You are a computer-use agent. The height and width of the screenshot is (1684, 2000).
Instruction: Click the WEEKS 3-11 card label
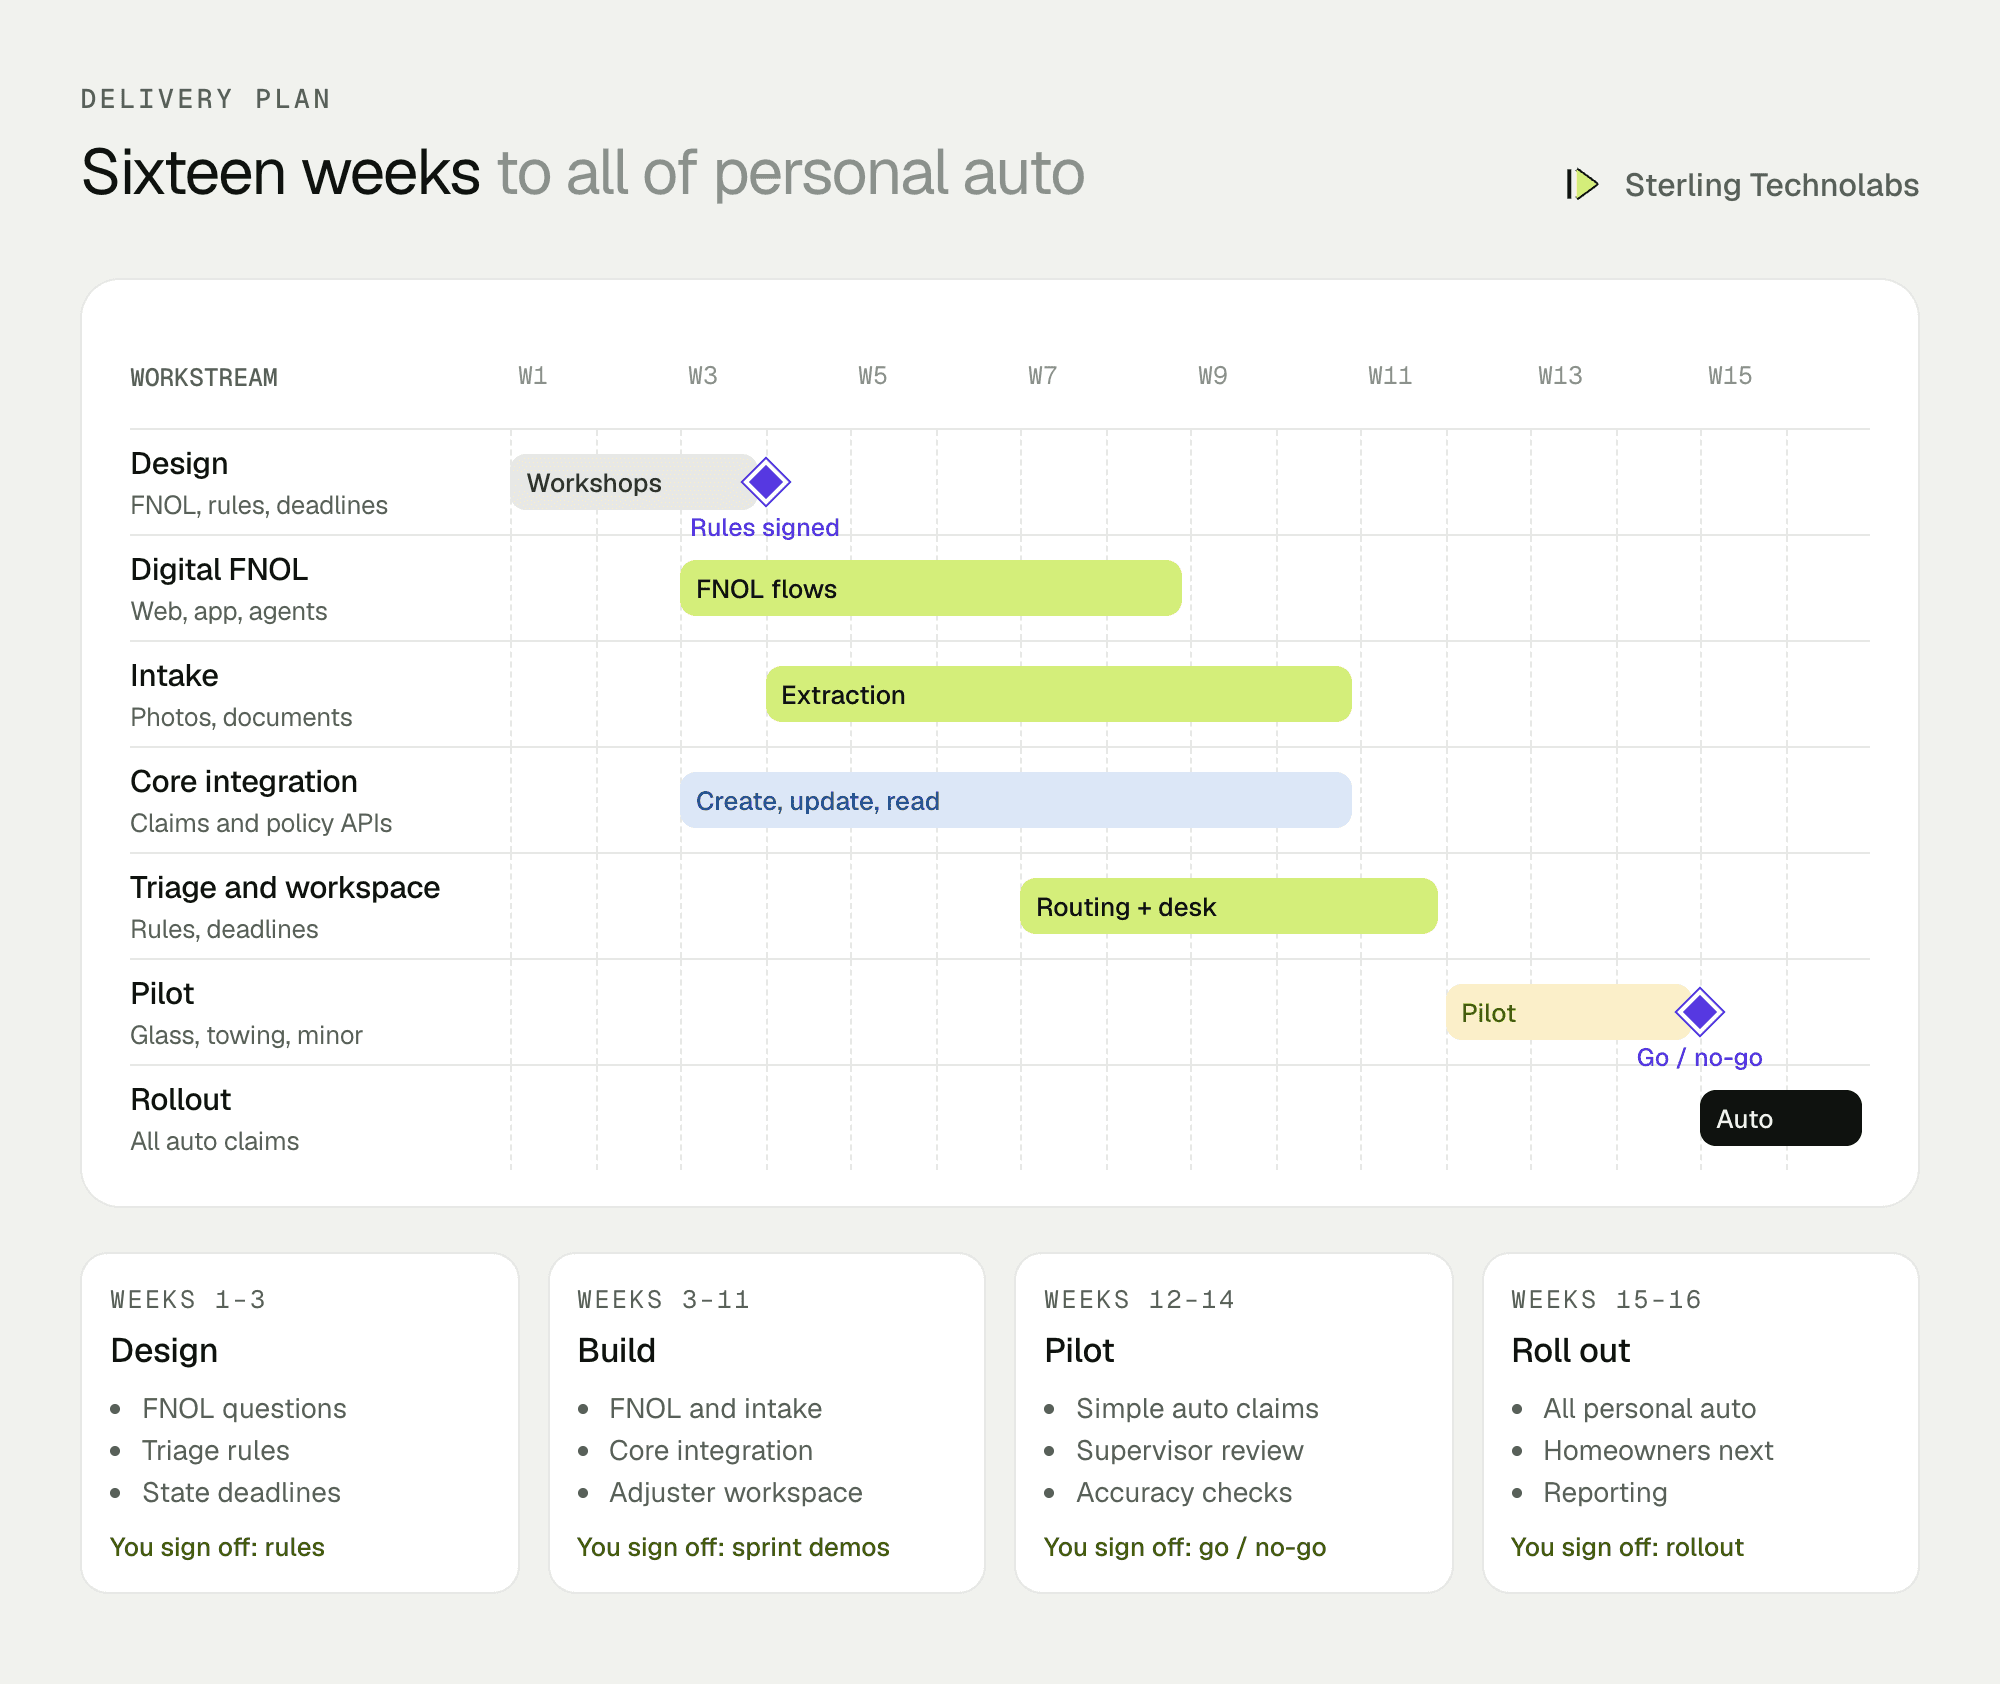(664, 1300)
